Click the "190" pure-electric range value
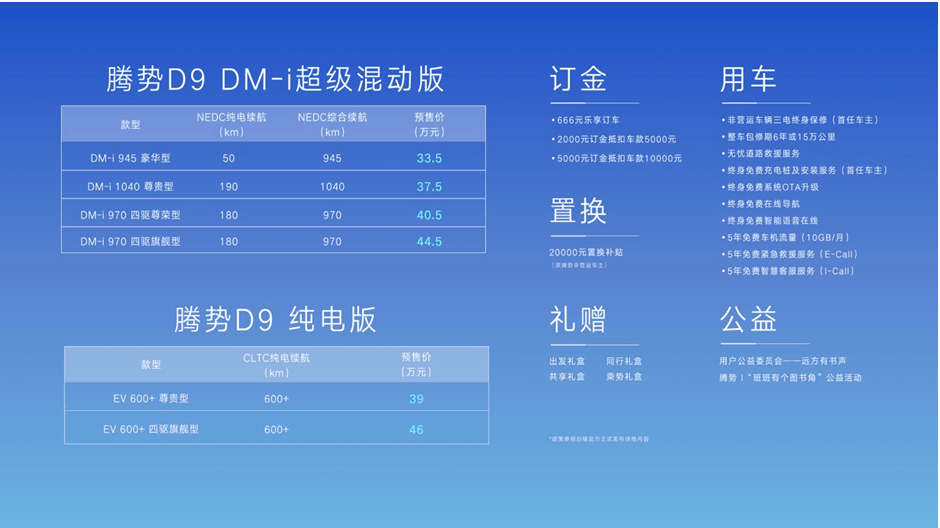Screen dimensions: 940x528 pos(228,186)
